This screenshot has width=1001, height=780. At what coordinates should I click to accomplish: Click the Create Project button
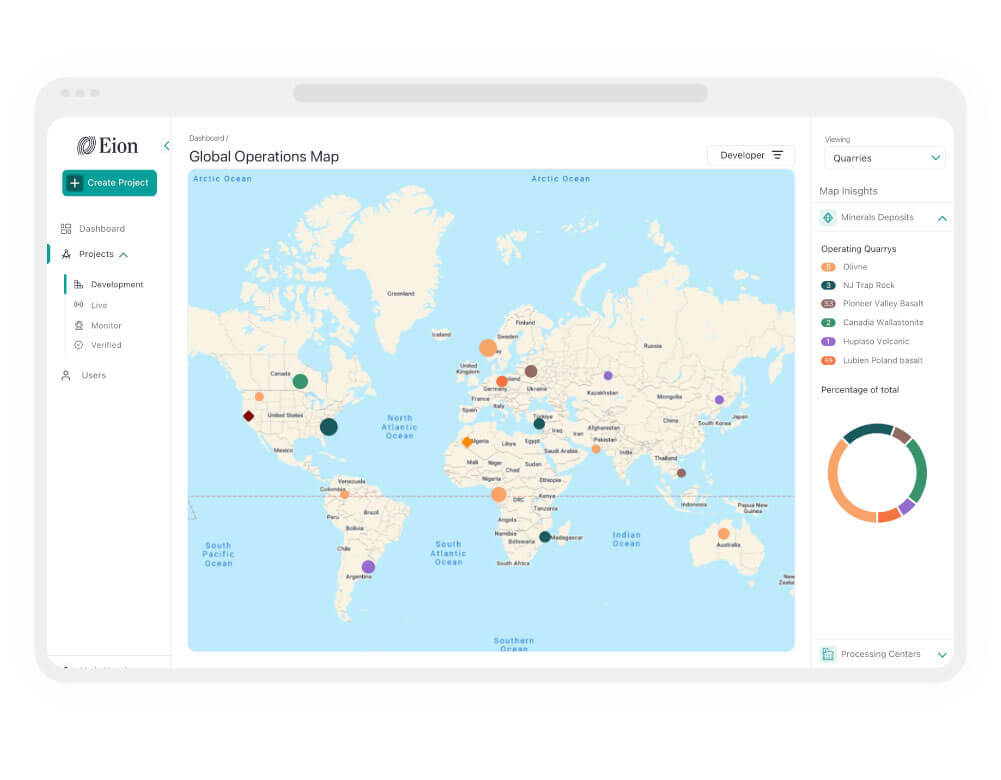[110, 183]
